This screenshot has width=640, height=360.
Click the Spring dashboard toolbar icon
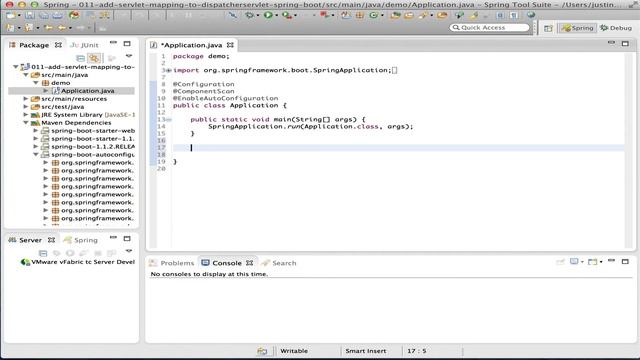(x=74, y=15)
